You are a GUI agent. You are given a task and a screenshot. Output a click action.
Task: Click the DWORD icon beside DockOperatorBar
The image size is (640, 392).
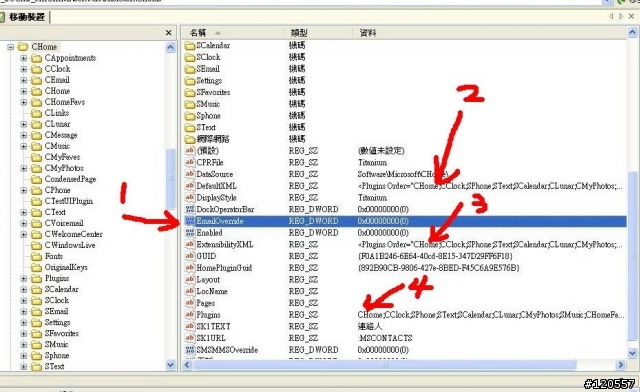point(190,209)
